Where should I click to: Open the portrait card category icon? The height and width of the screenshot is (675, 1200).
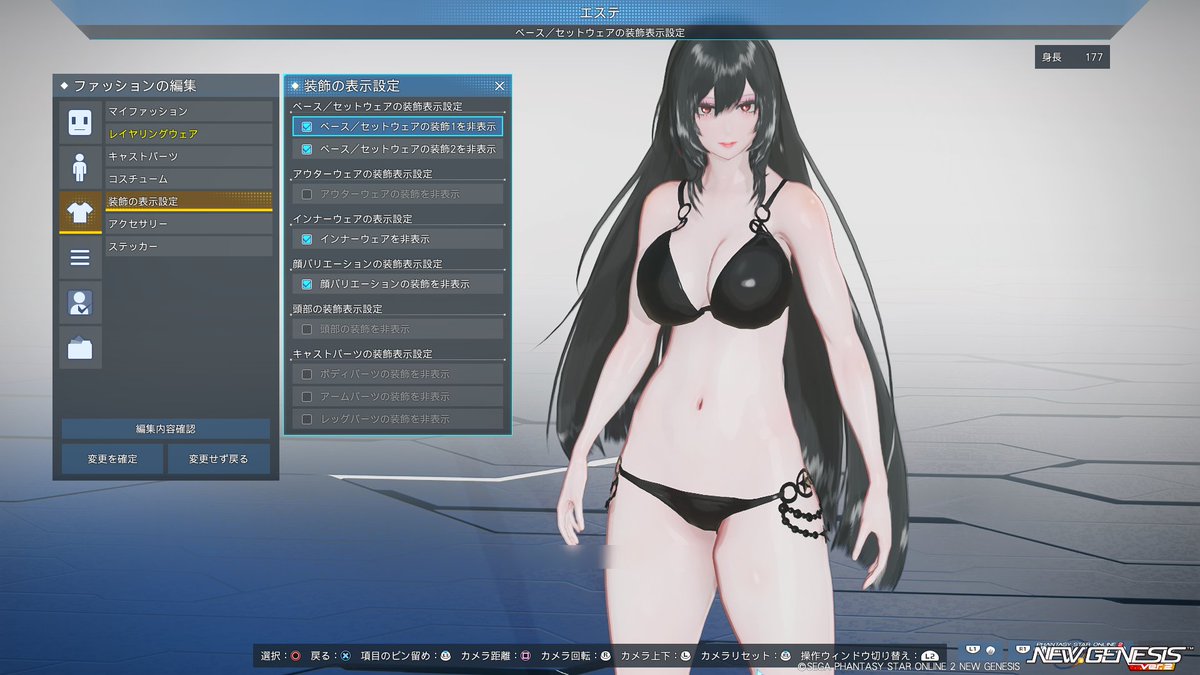80,302
